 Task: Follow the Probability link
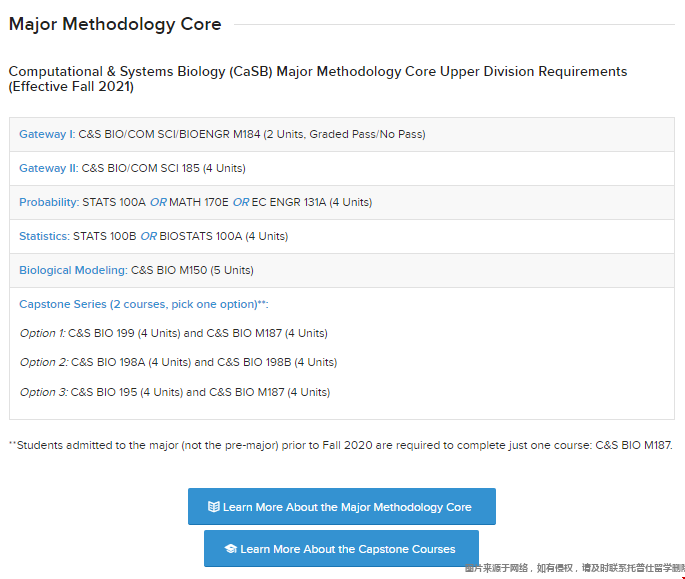tap(48, 202)
